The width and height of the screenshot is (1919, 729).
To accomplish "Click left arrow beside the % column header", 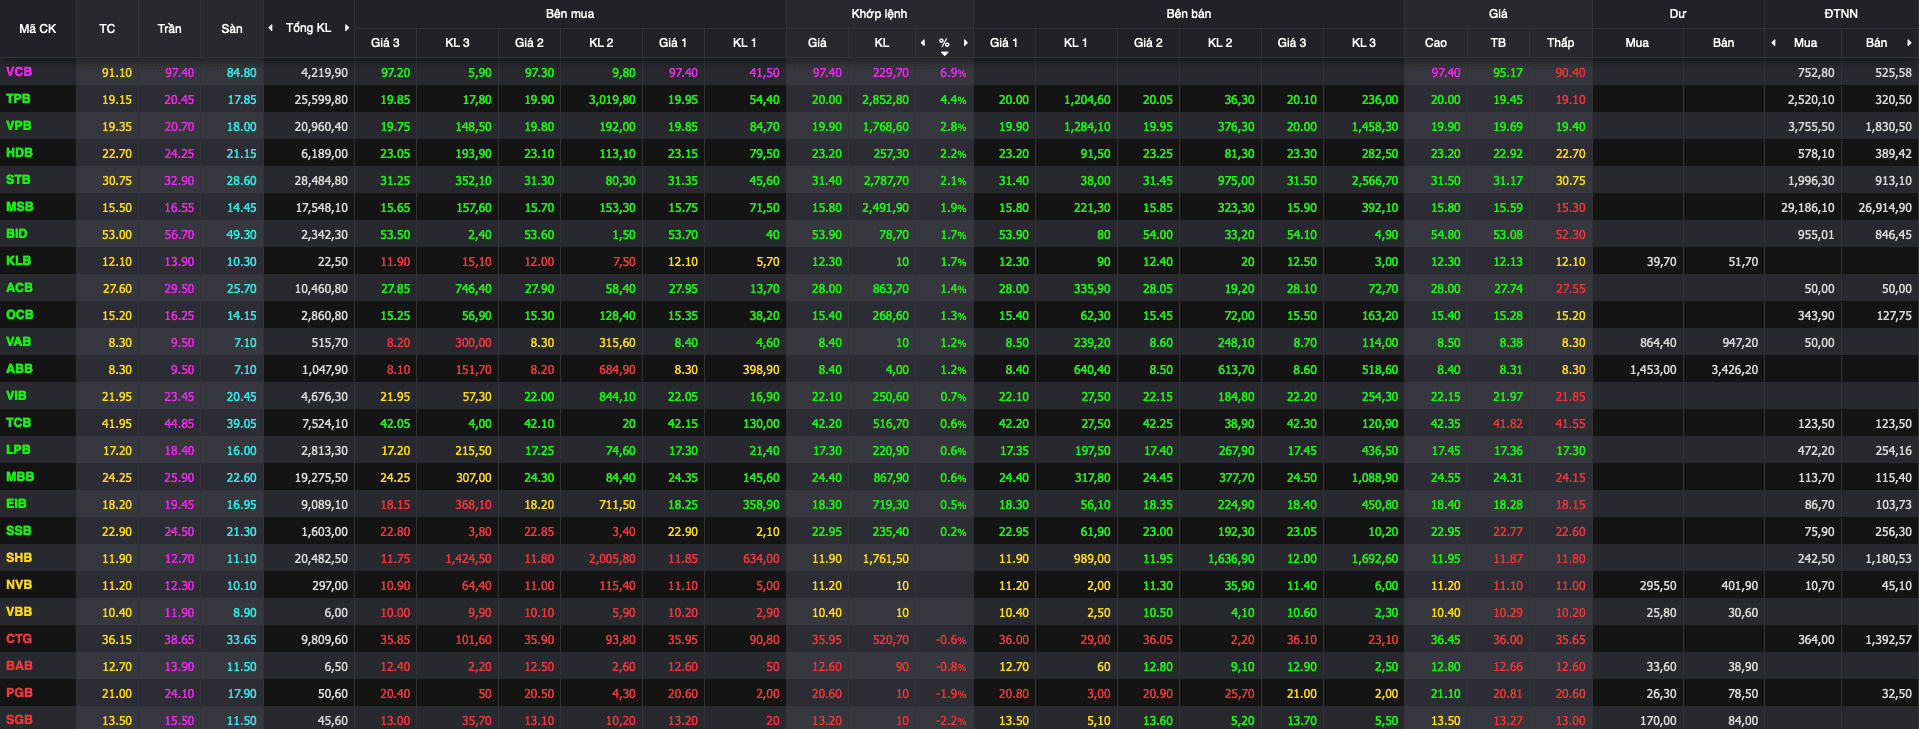I will point(923,43).
